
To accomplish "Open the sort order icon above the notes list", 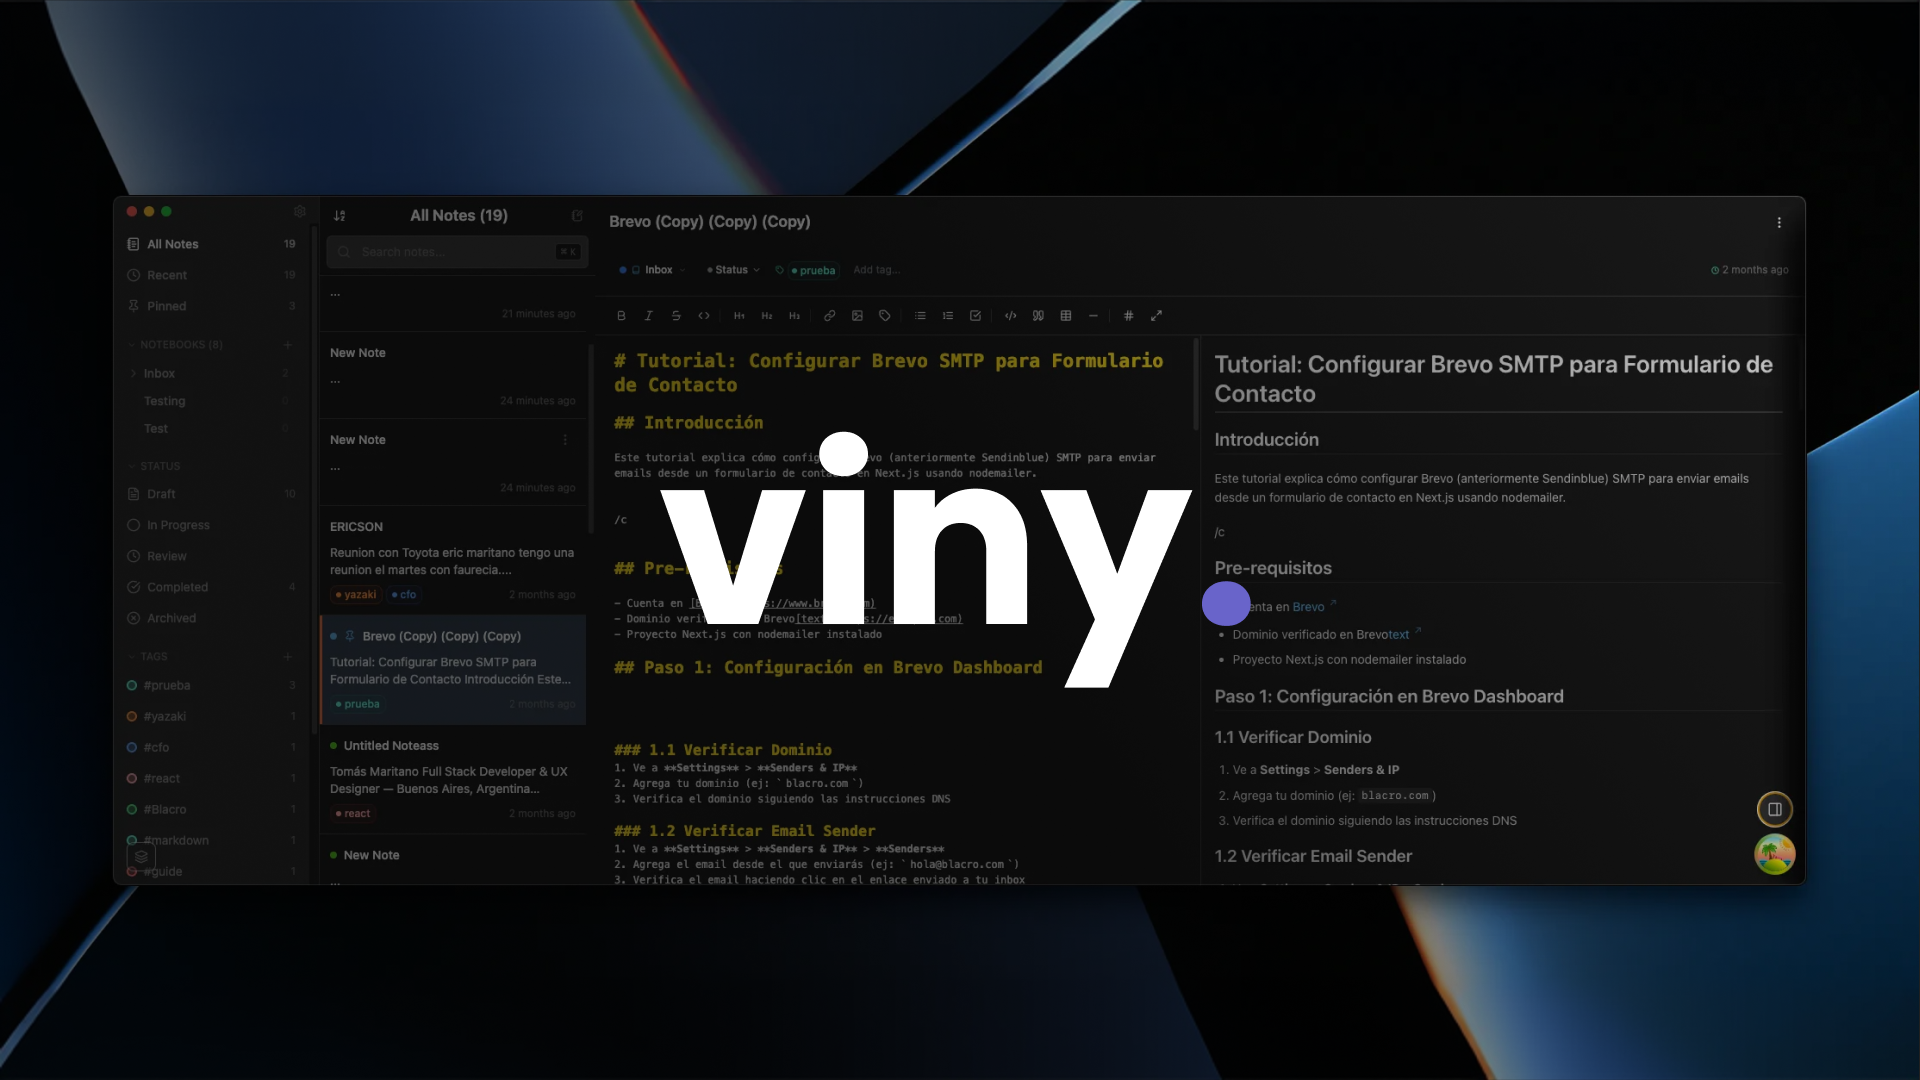I will tap(340, 215).
